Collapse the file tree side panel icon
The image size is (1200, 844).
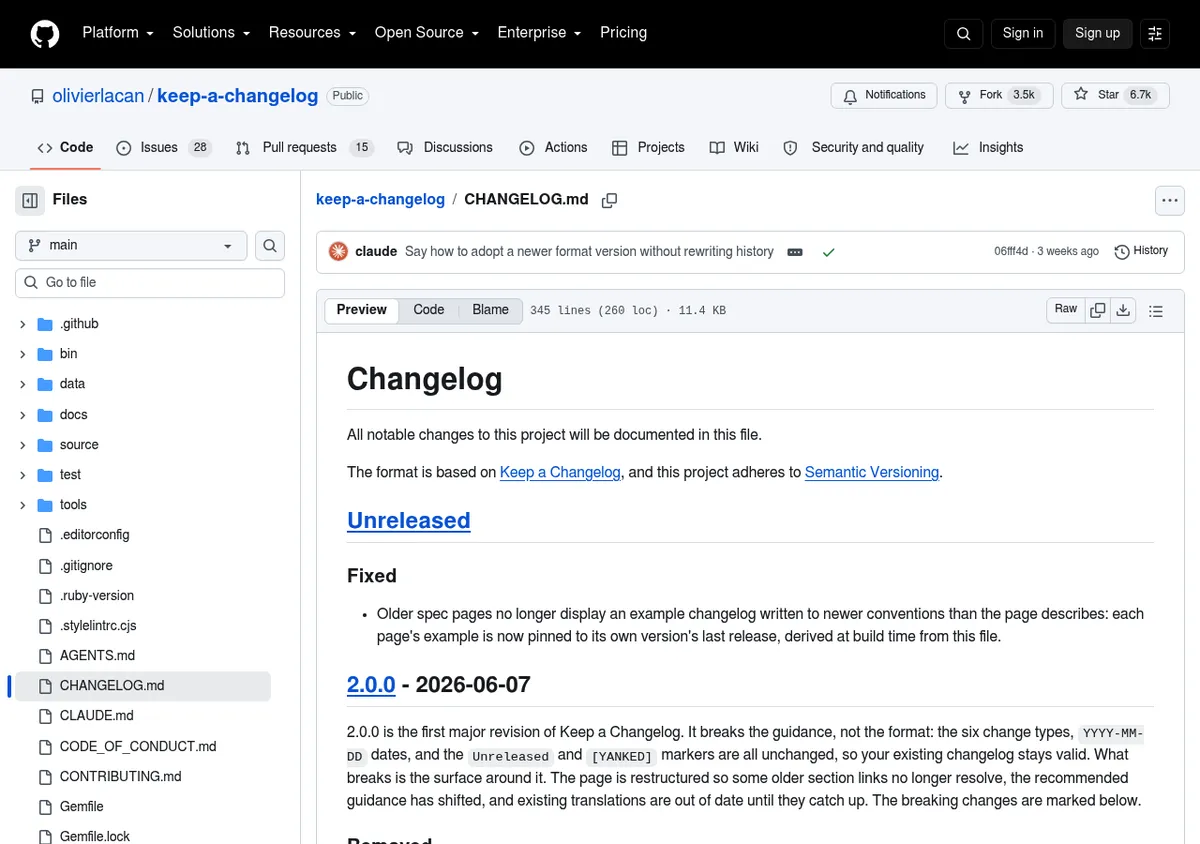(30, 200)
